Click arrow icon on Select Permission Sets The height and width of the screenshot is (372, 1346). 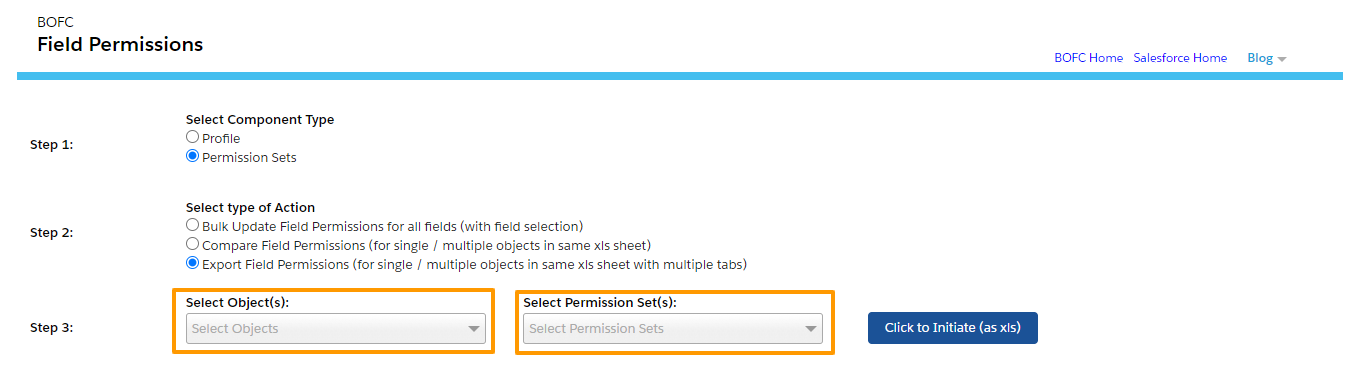click(810, 329)
